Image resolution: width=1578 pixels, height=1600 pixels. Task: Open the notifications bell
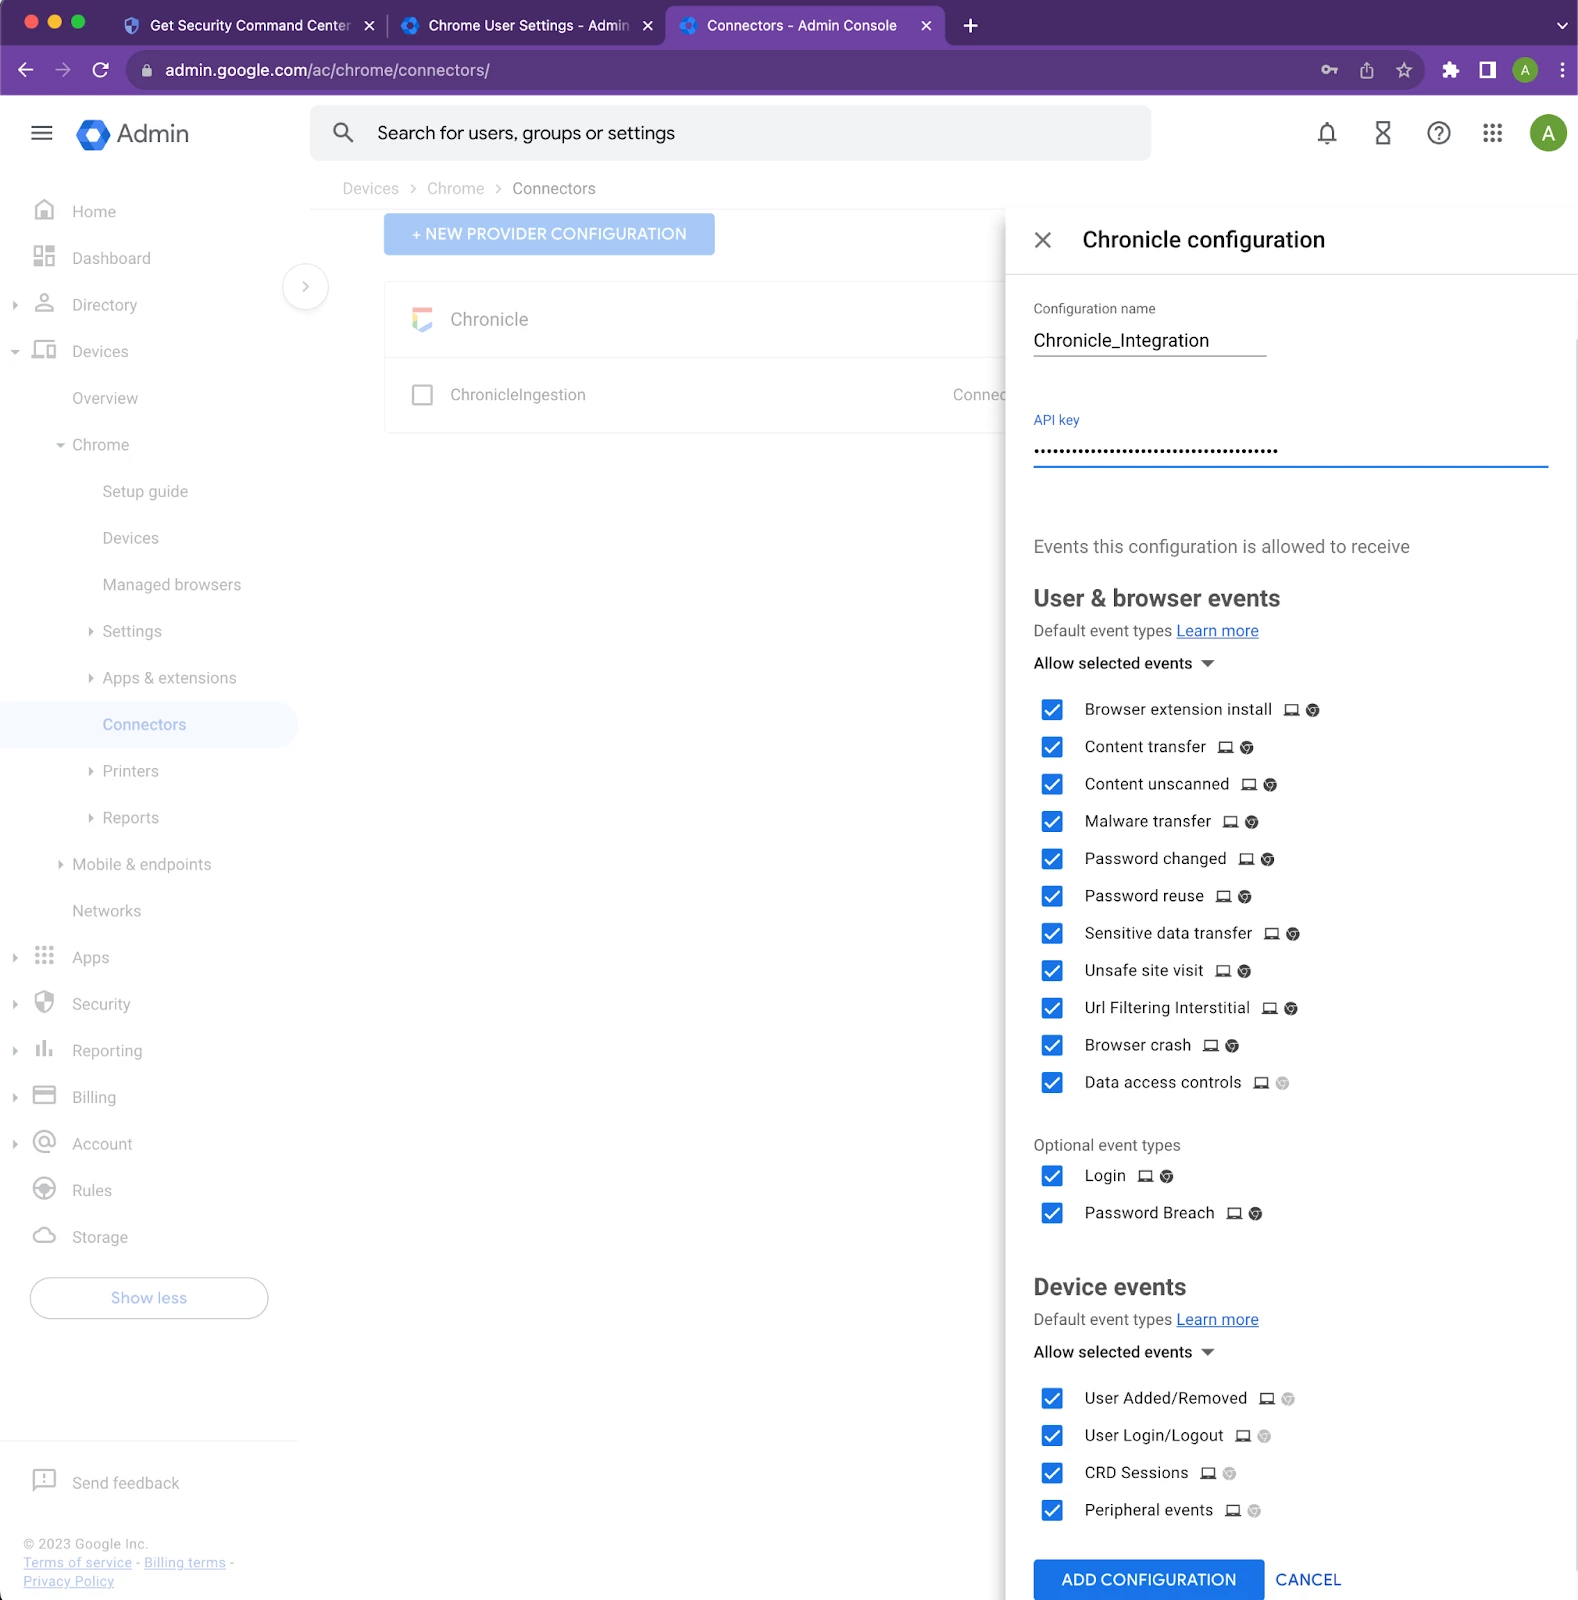(1327, 133)
